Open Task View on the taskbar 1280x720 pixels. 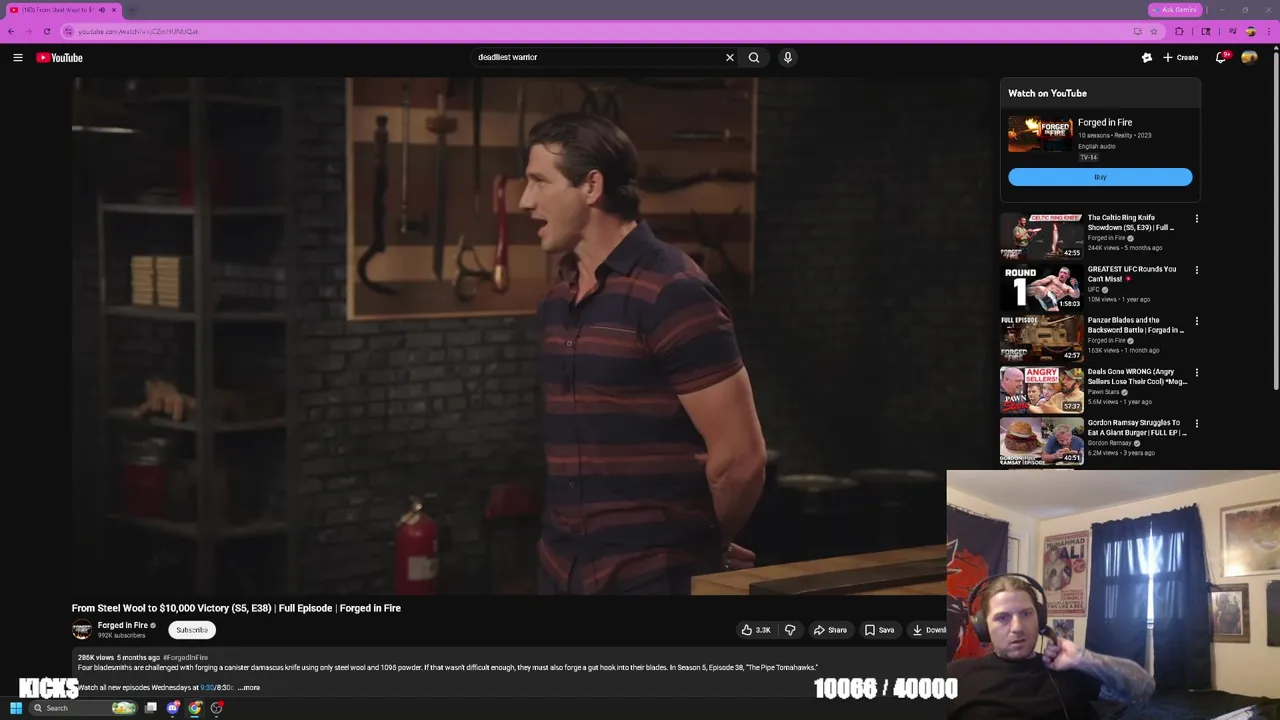tap(151, 708)
